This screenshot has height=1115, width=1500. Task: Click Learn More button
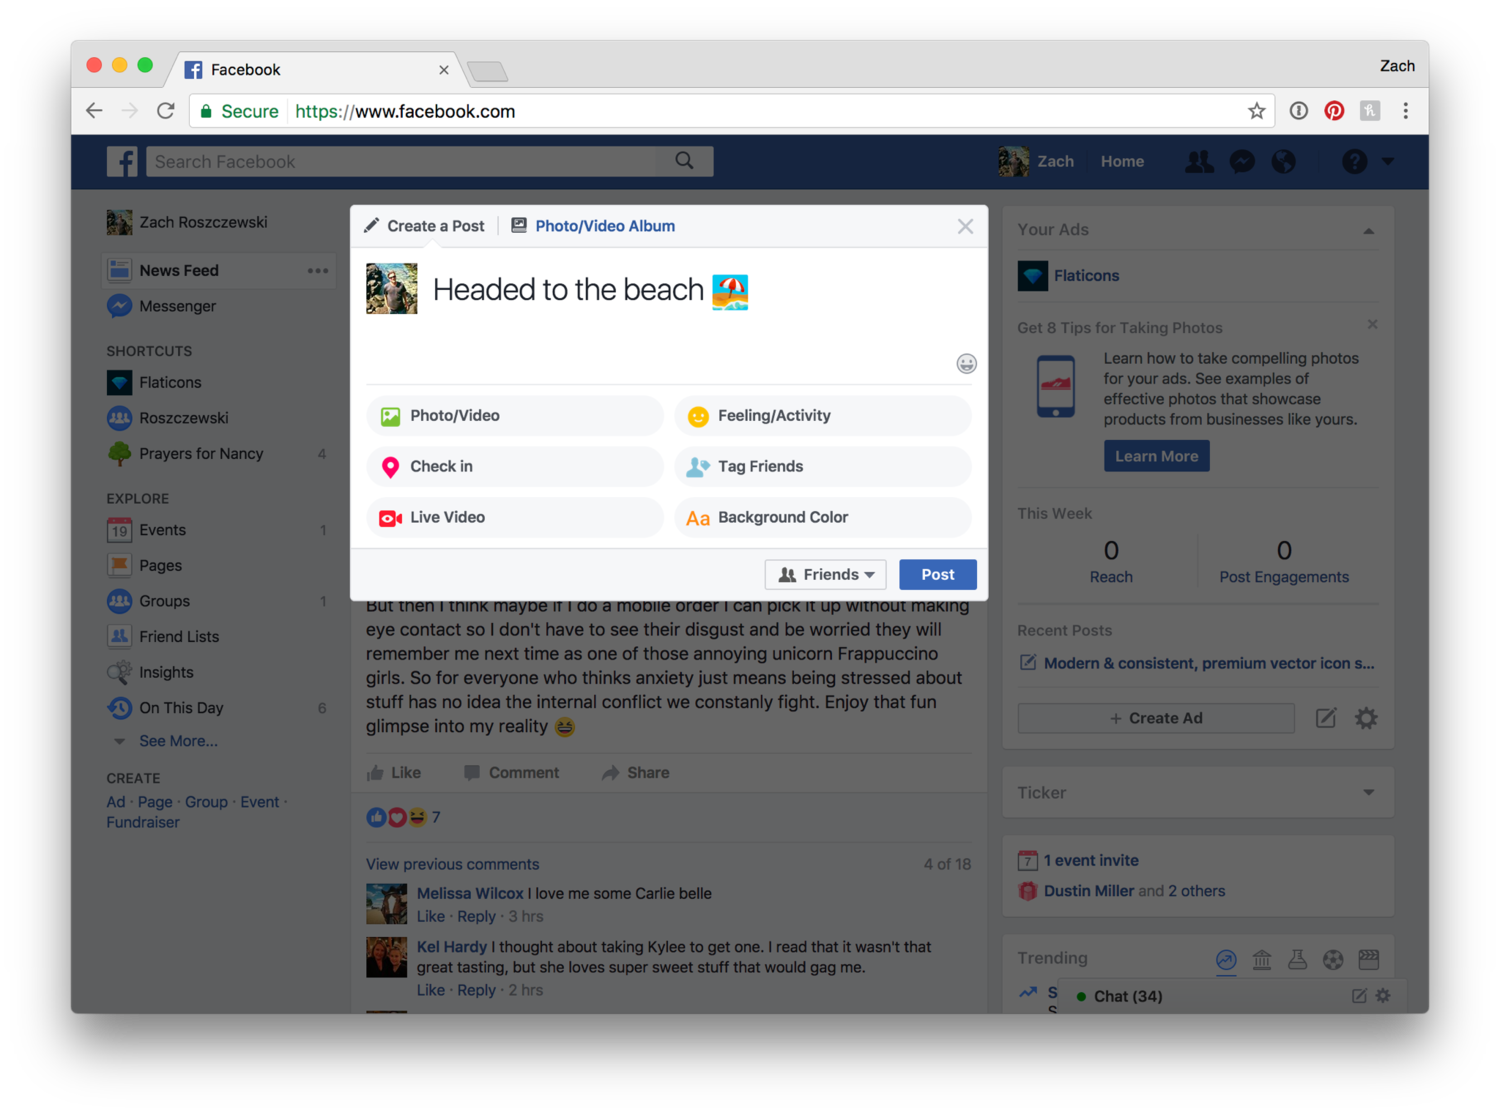1156,456
